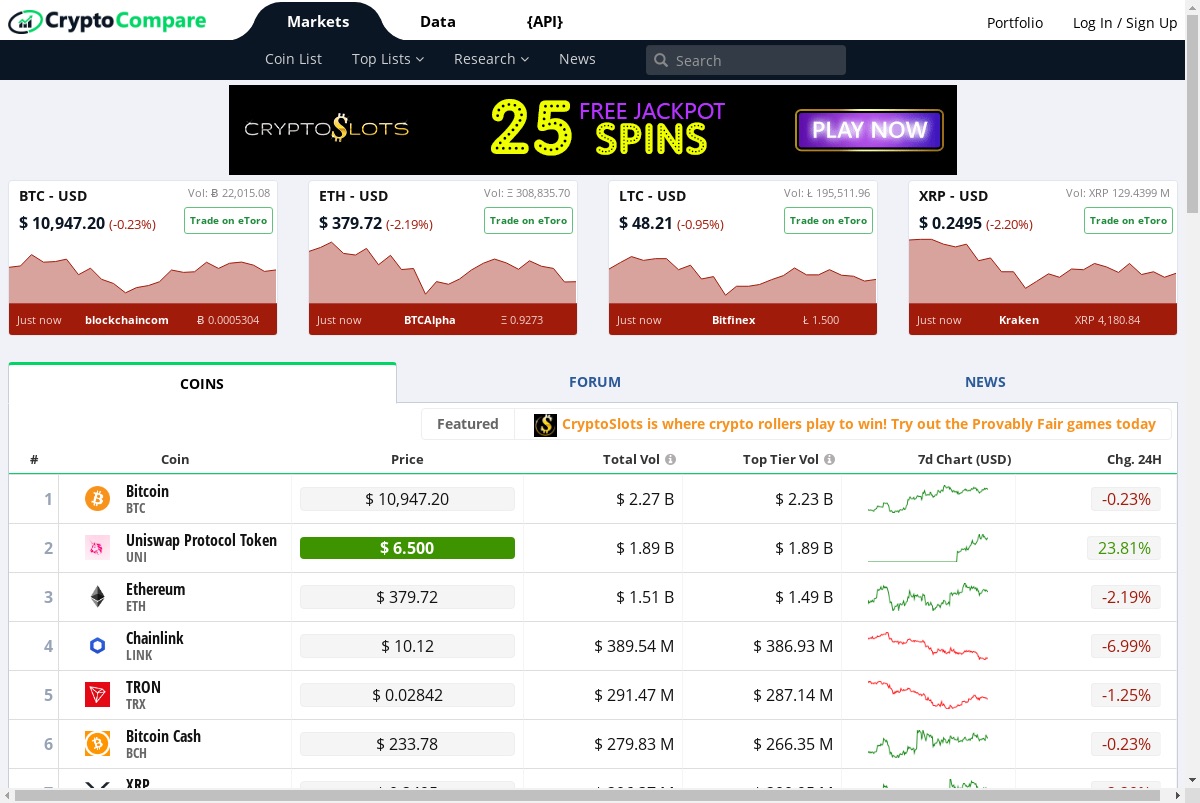The width and height of the screenshot is (1200, 803).
Task: Open Bitcoin 7d chart sparkline
Action: coord(928,498)
